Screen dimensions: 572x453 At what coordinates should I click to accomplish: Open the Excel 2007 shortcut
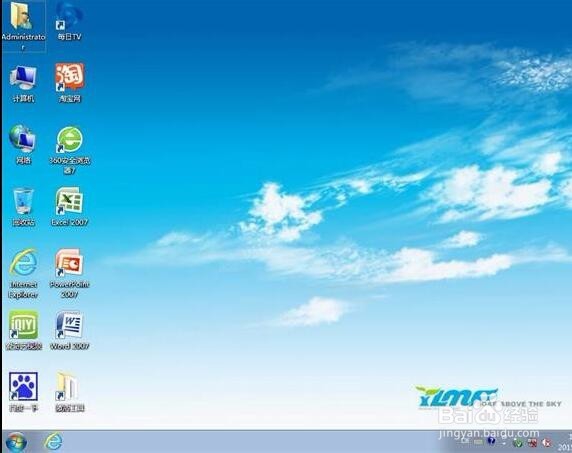pos(69,207)
